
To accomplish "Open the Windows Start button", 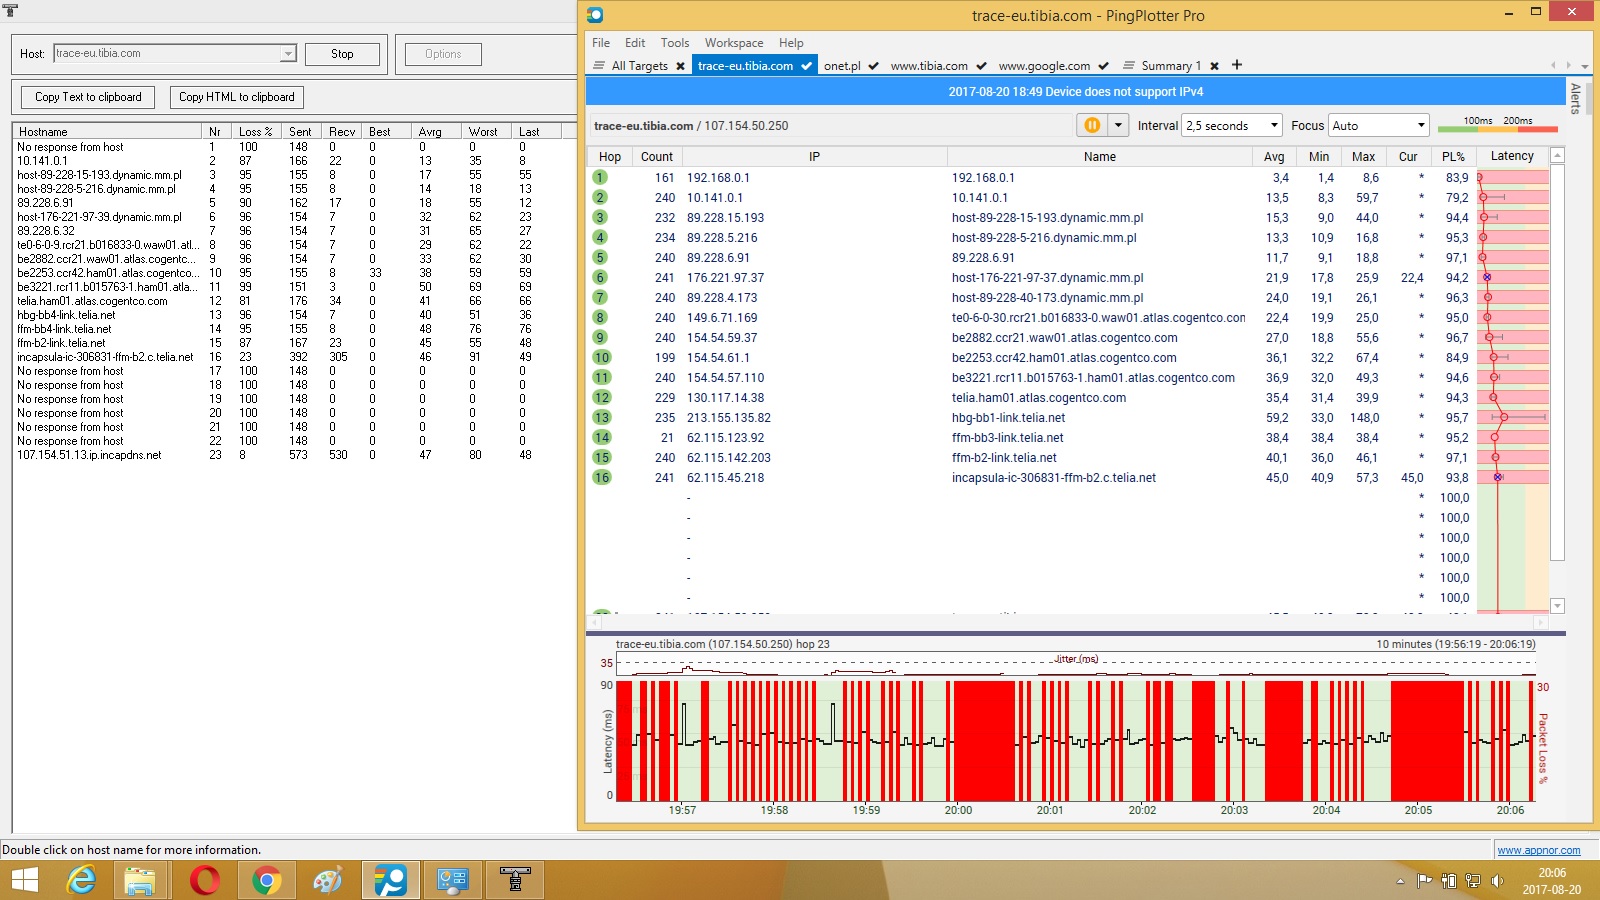I will (24, 880).
